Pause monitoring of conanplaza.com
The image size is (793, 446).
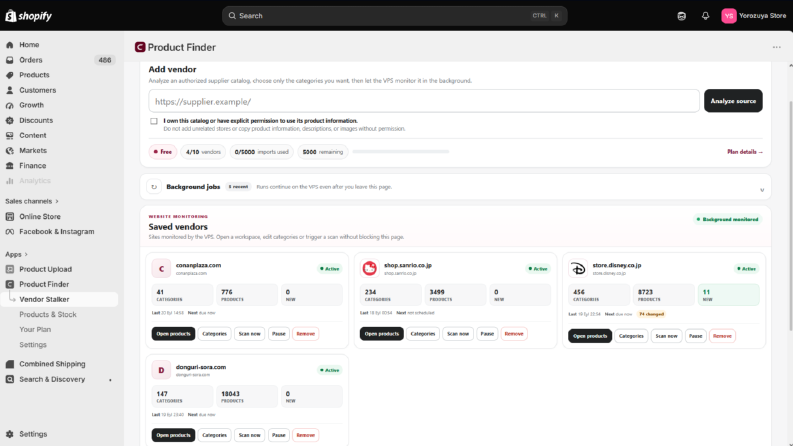(279, 334)
